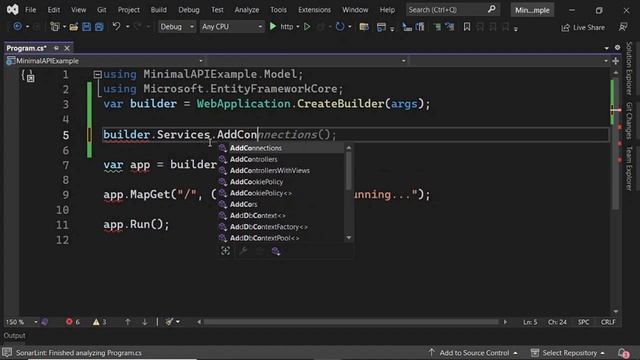Start debugging with green http play button

[x=273, y=27]
